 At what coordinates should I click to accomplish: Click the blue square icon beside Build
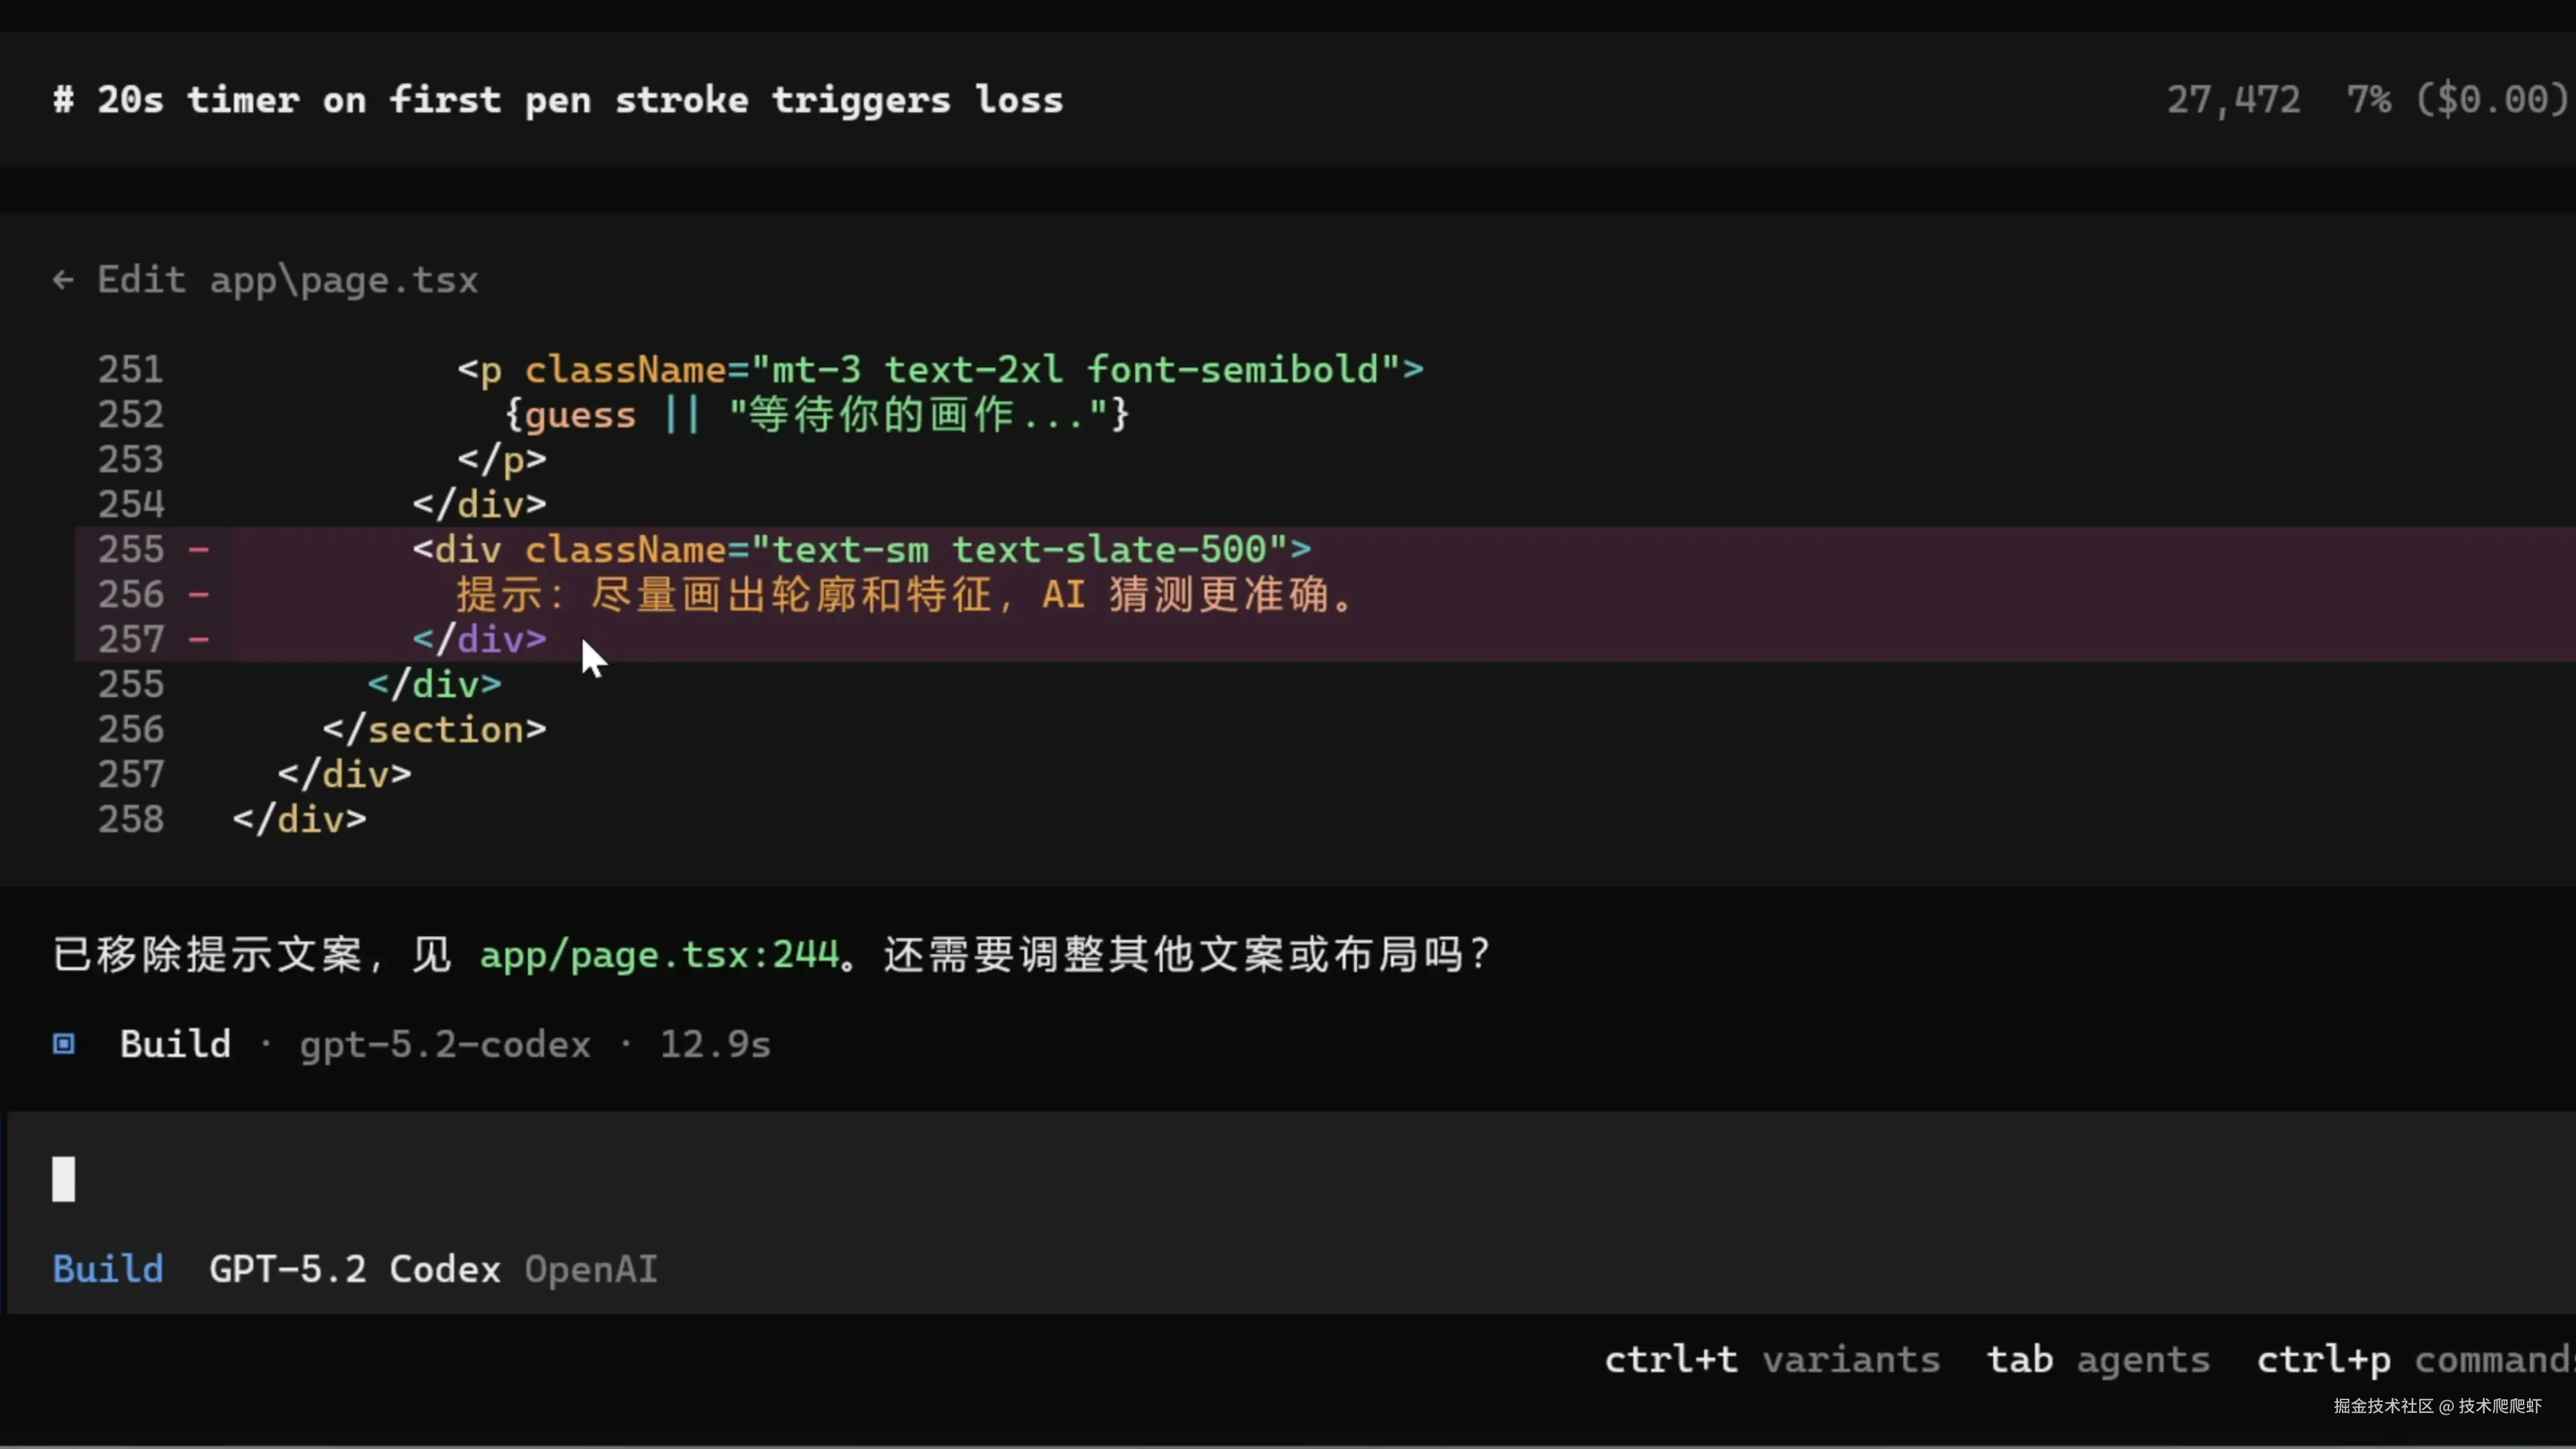click(64, 1044)
